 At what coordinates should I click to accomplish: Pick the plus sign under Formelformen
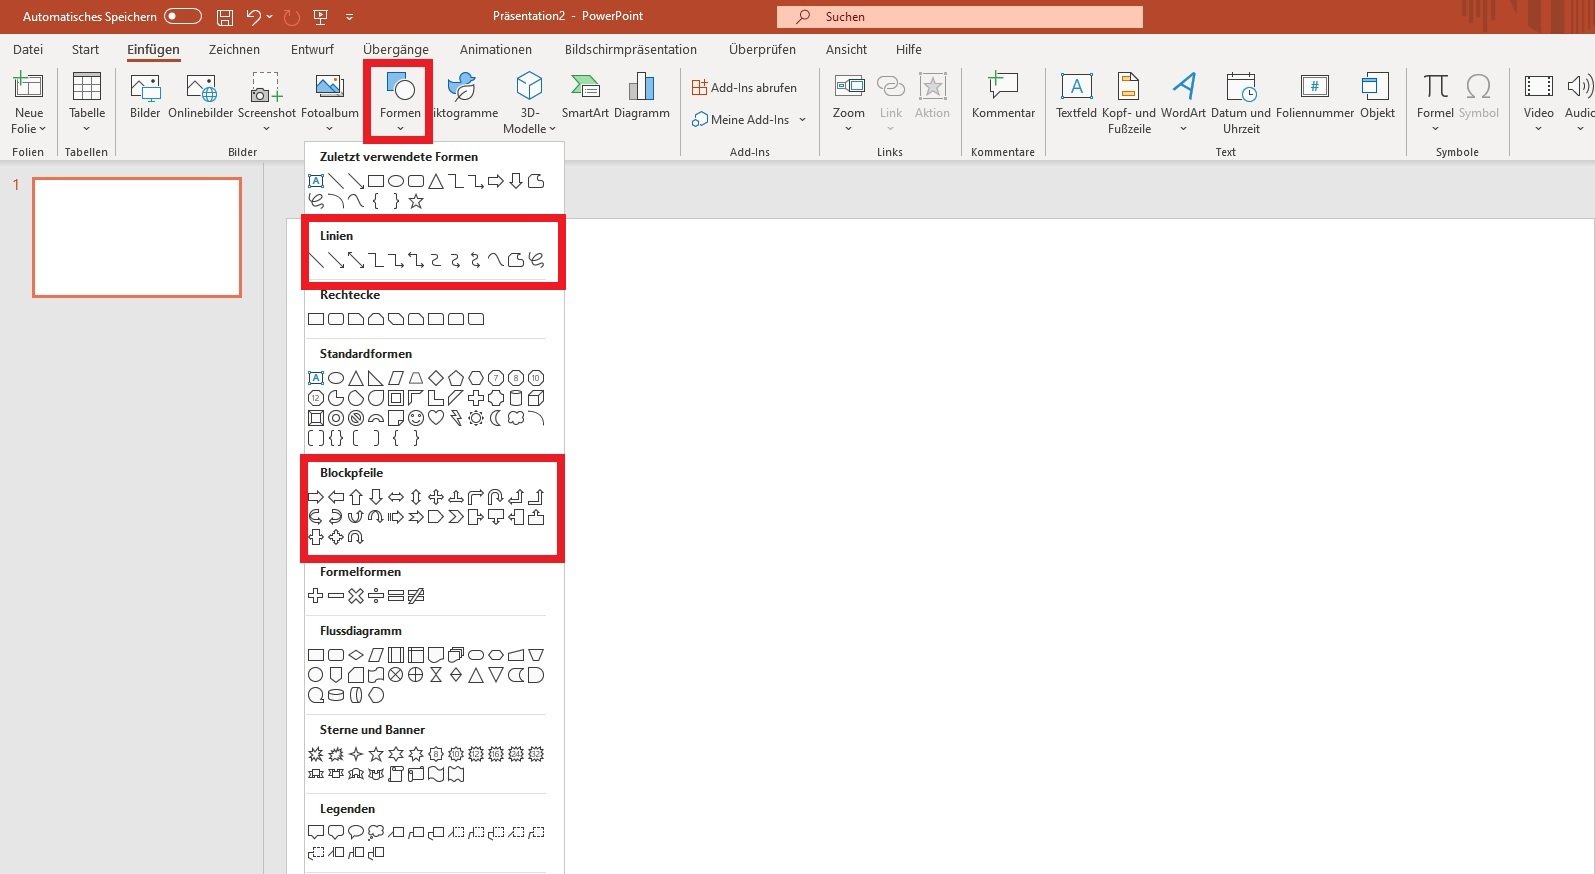(316, 596)
